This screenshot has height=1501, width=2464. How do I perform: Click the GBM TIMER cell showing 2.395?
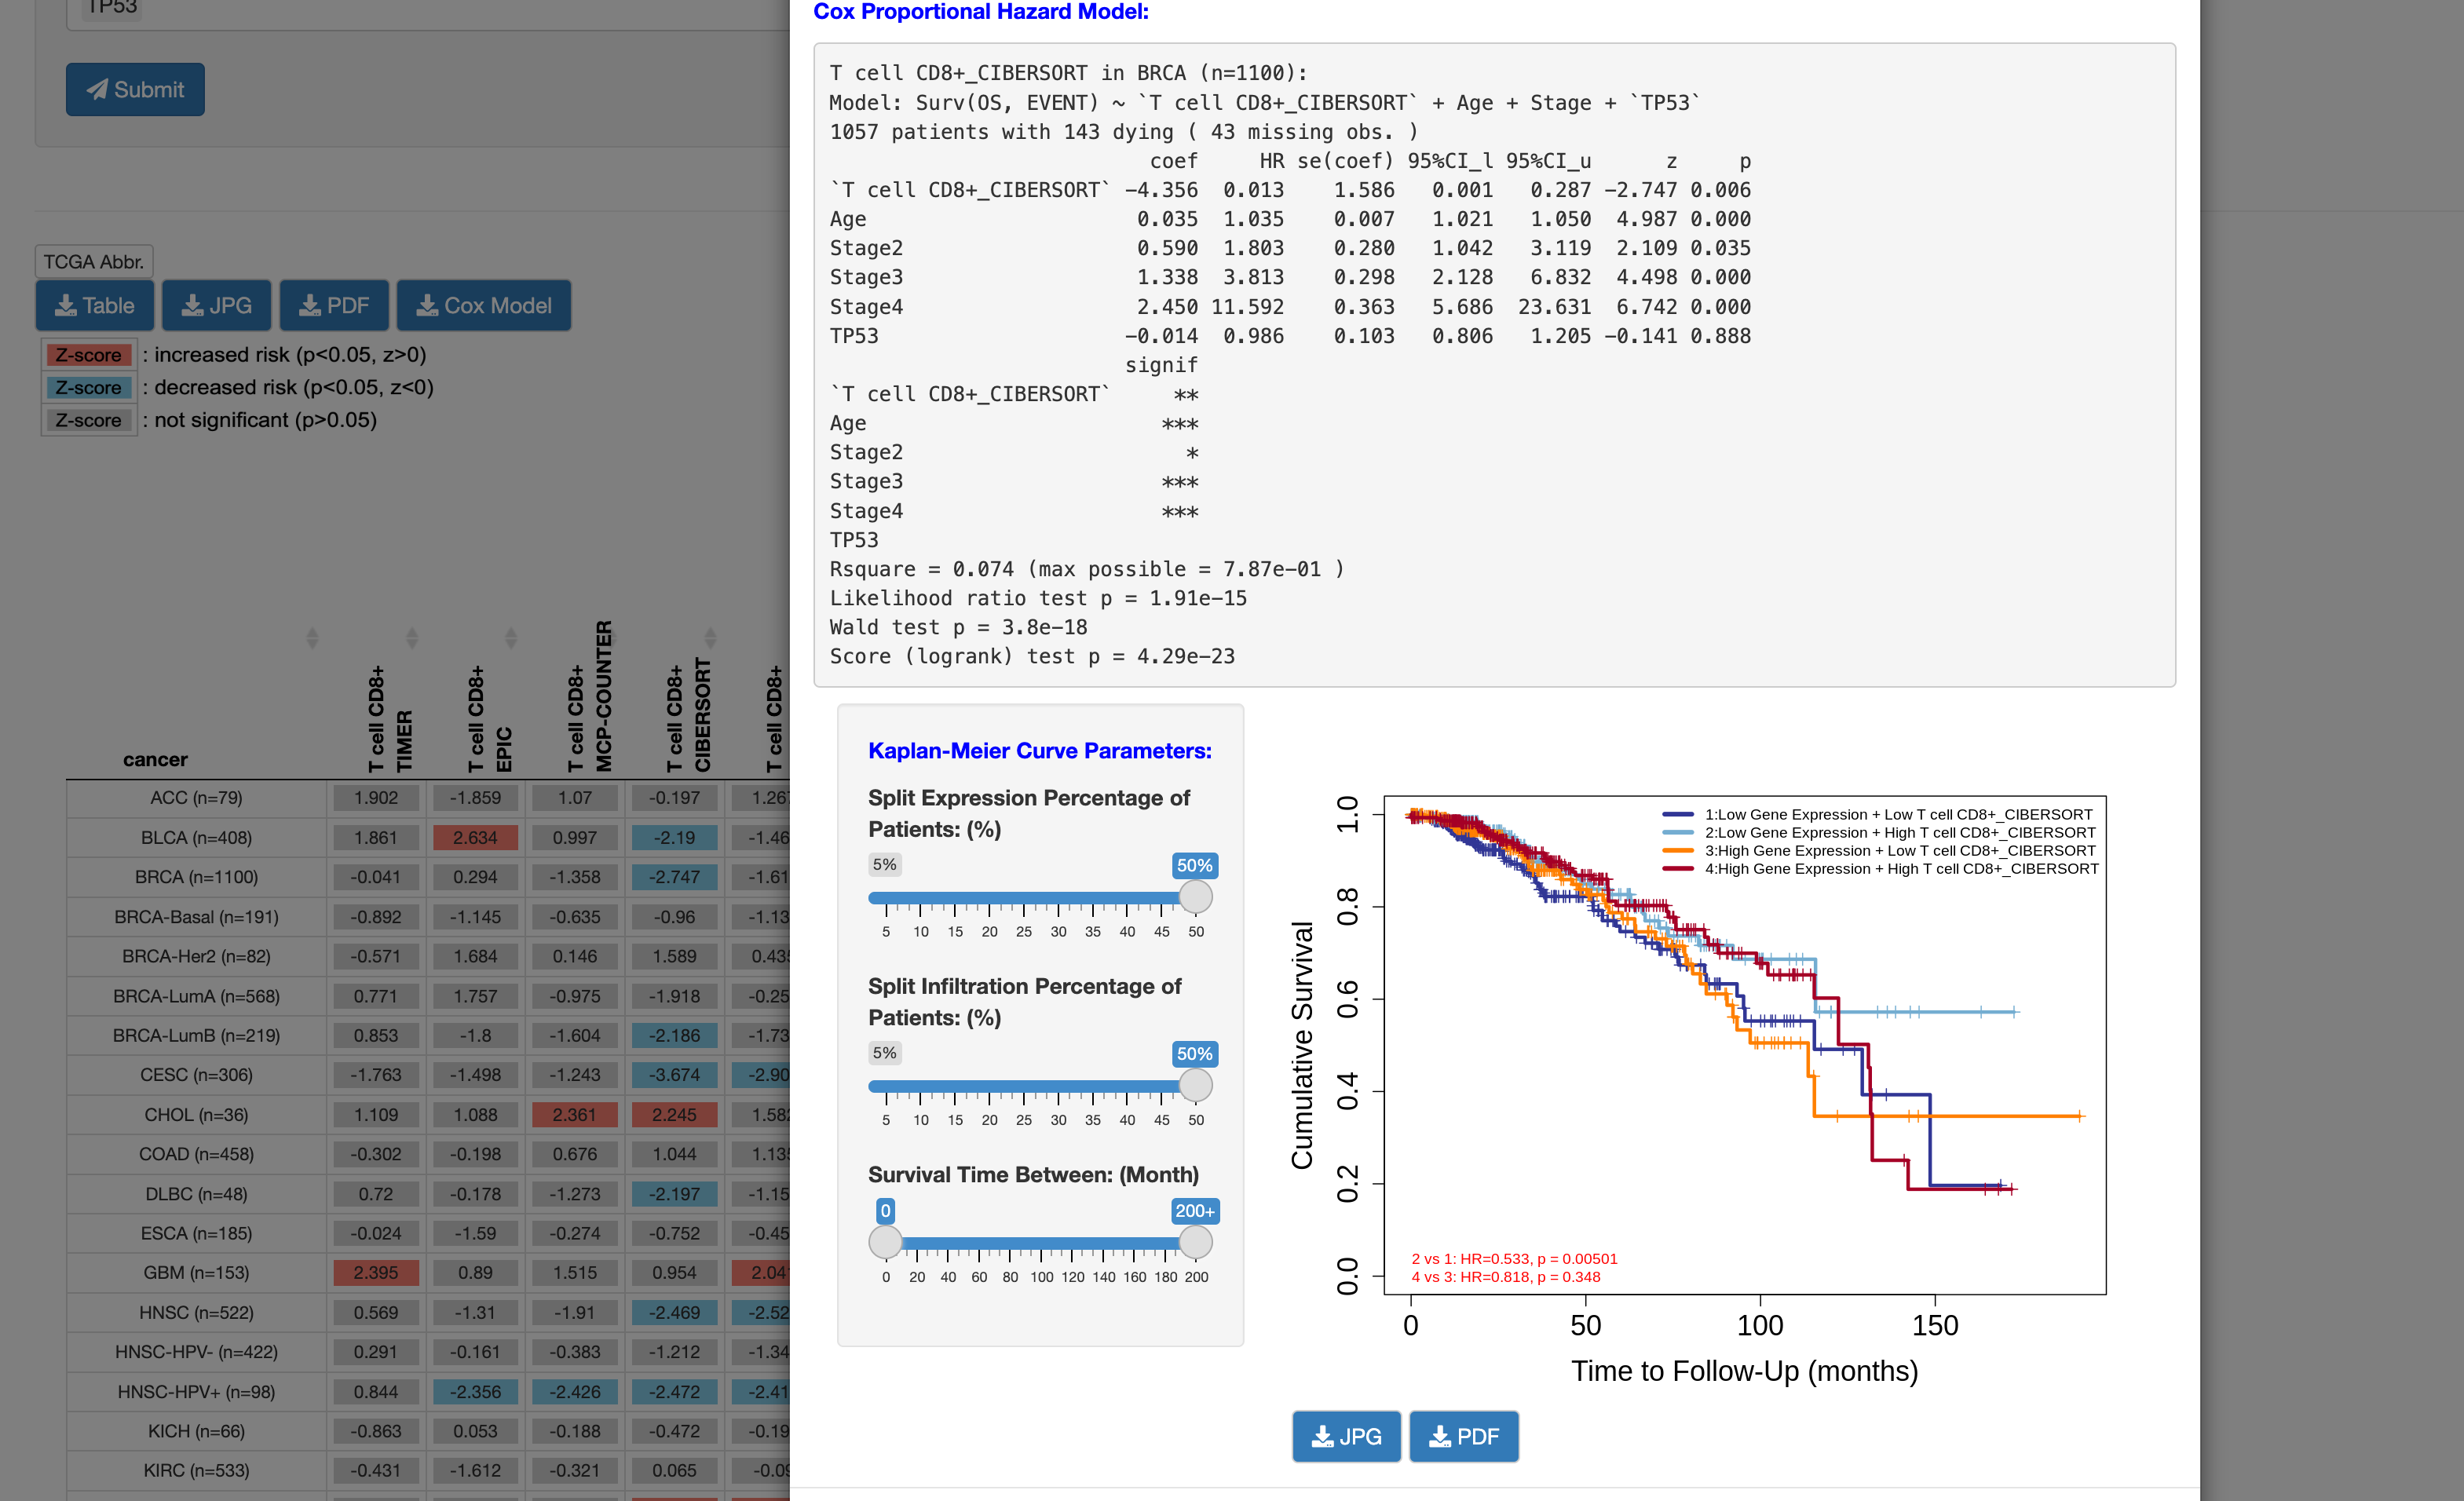(376, 1273)
